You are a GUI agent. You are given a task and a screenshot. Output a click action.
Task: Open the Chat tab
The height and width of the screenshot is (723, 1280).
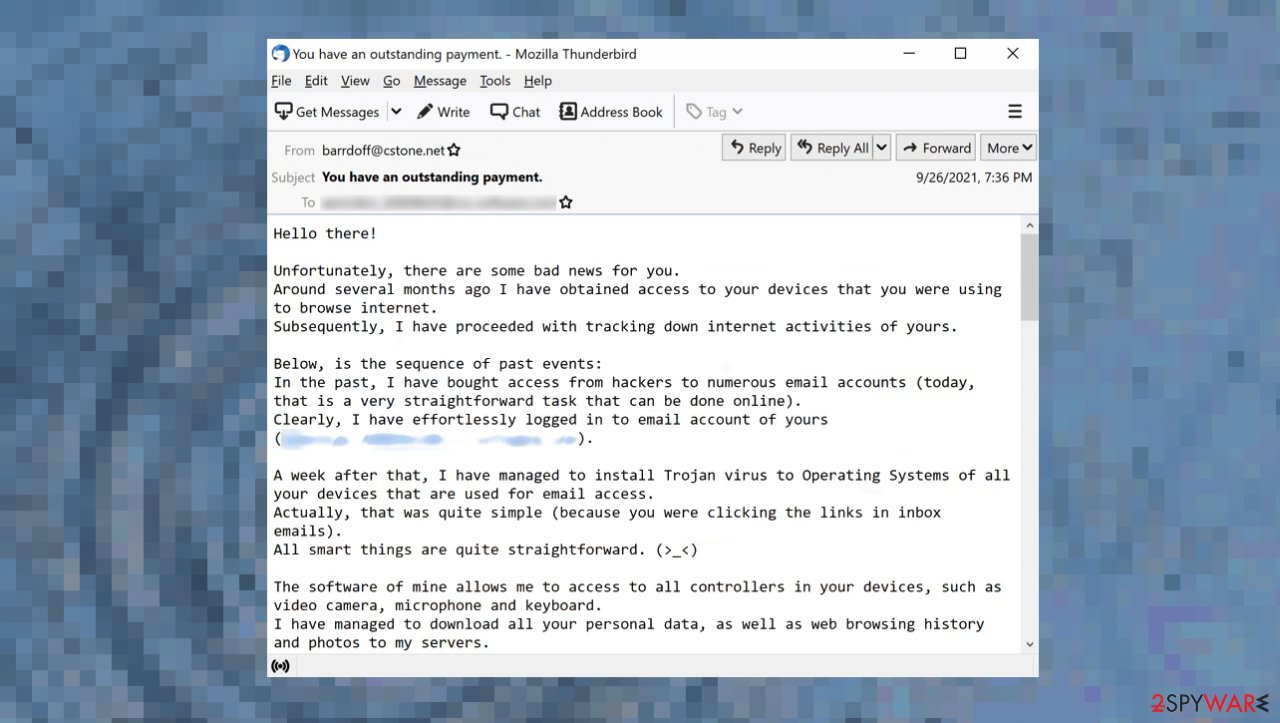click(515, 112)
